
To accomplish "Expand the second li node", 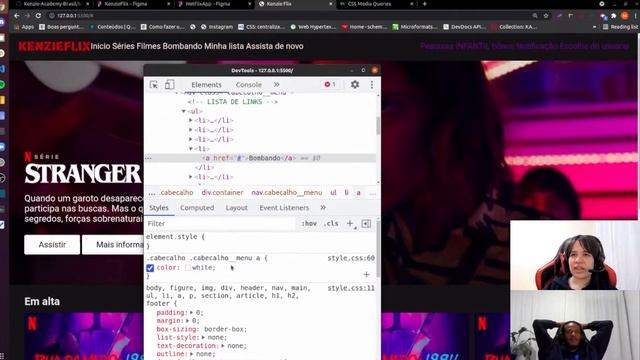I will [x=191, y=130].
